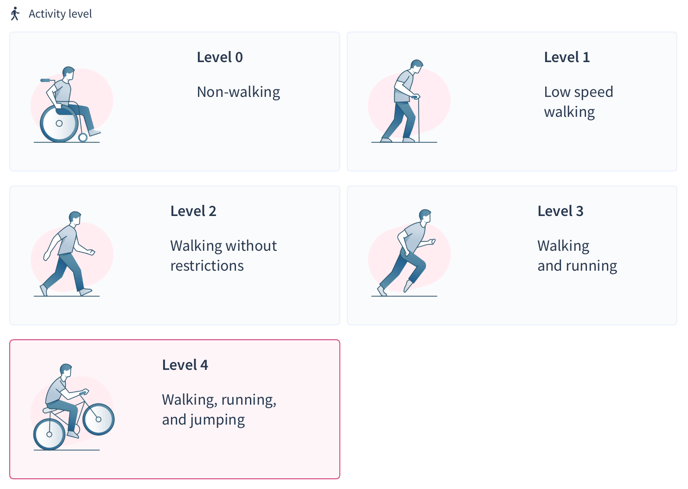The width and height of the screenshot is (688, 489).
Task: Click the walking person icon beside Activity level
Action: 15,14
